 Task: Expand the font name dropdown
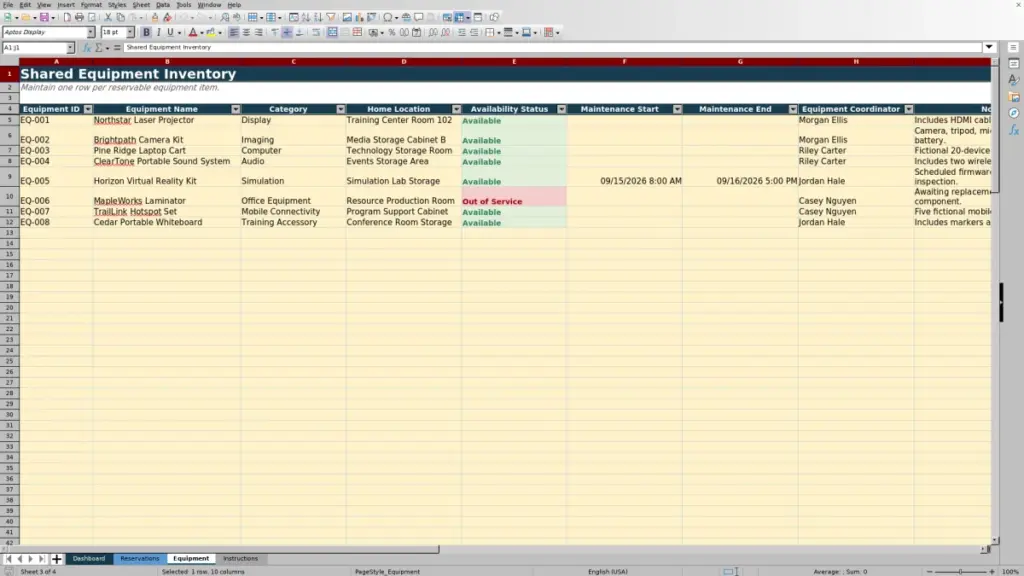[91, 33]
